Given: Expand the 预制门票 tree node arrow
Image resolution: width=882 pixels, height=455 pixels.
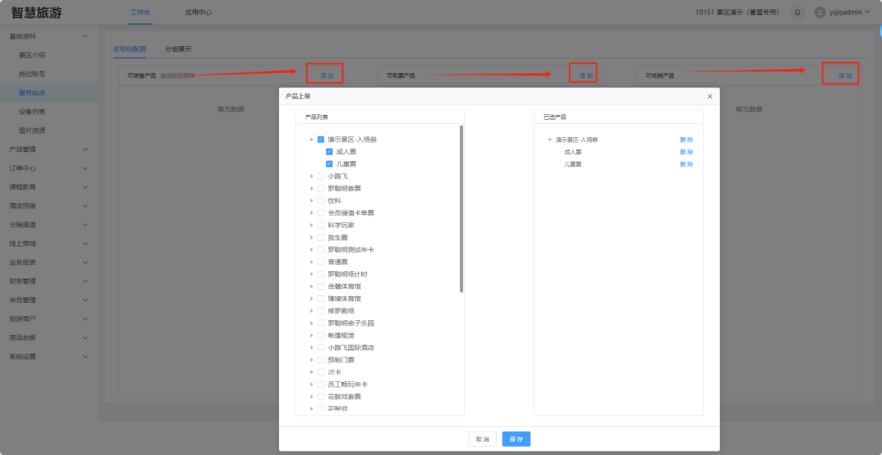Looking at the screenshot, I should point(311,359).
